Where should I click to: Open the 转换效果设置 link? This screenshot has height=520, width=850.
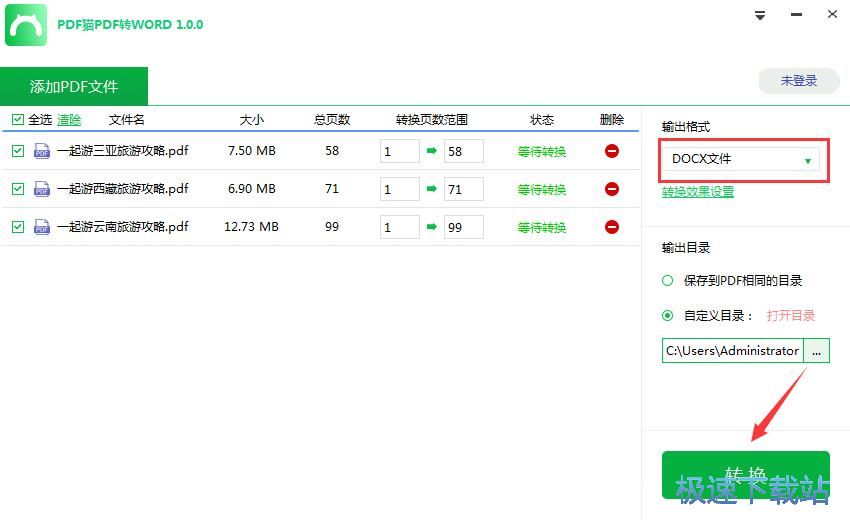click(698, 192)
